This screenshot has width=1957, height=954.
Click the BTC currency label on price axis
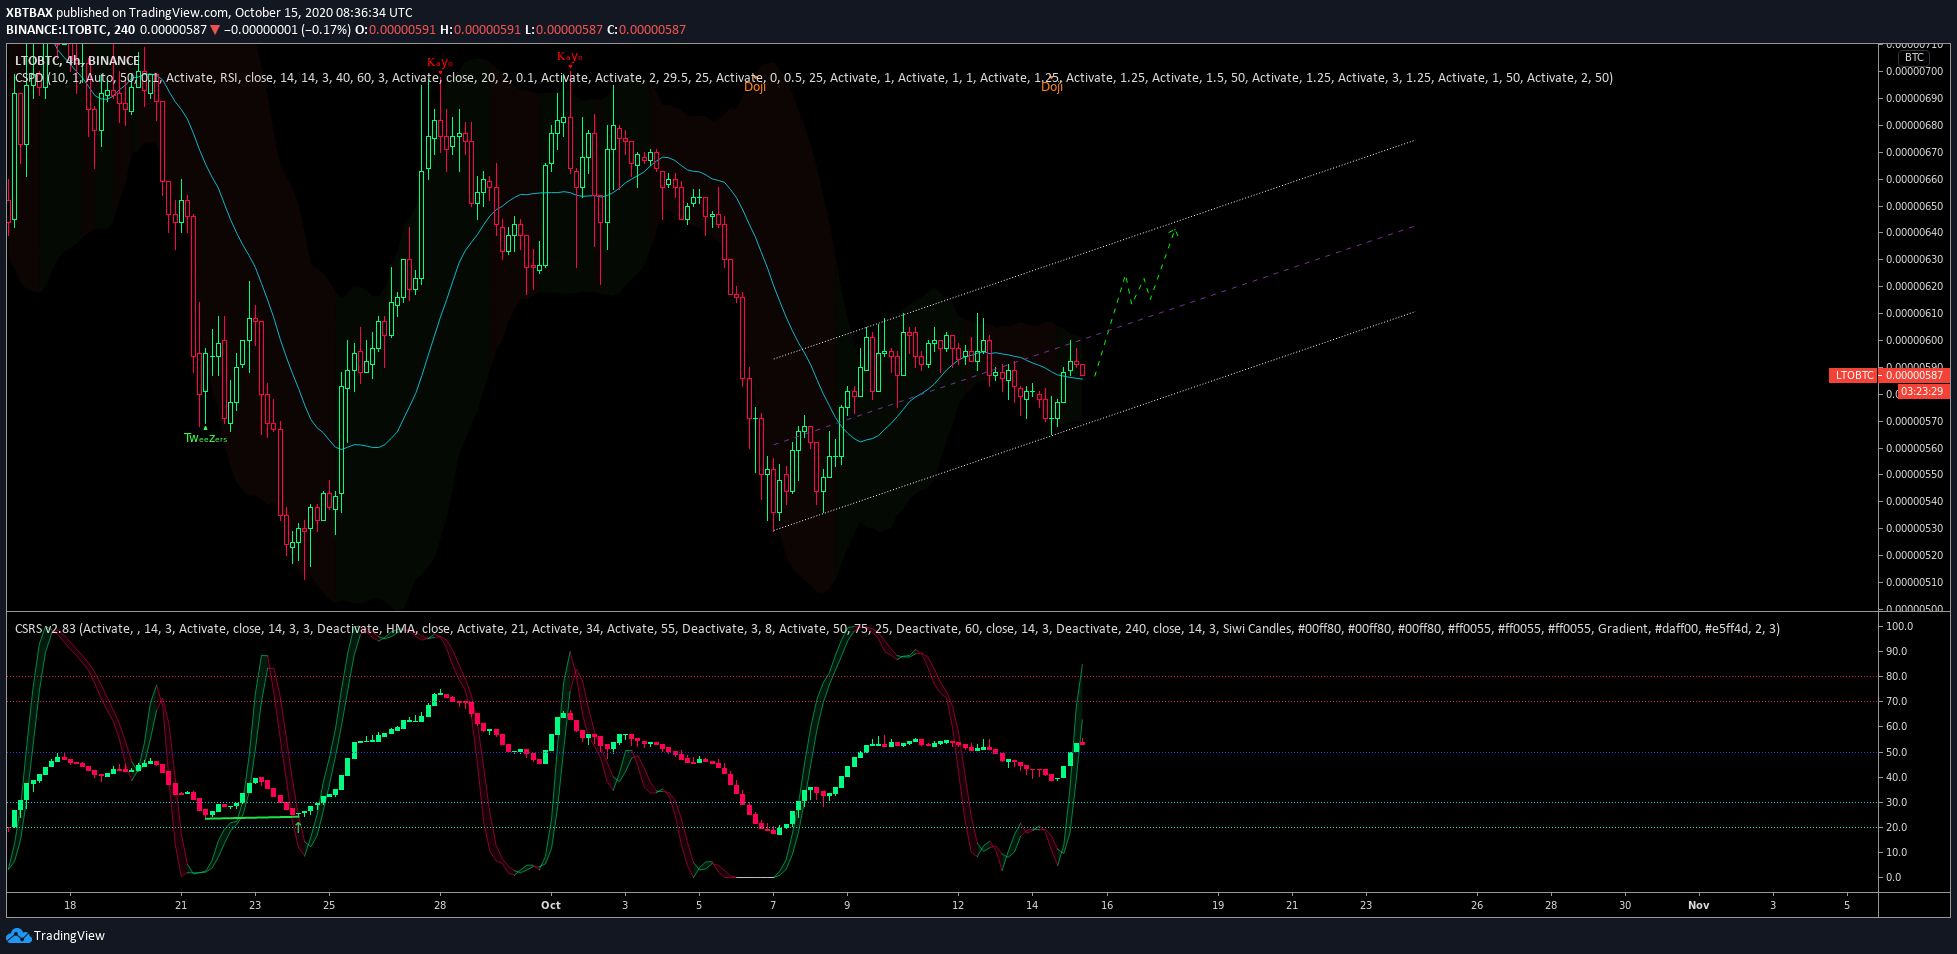tap(1914, 58)
